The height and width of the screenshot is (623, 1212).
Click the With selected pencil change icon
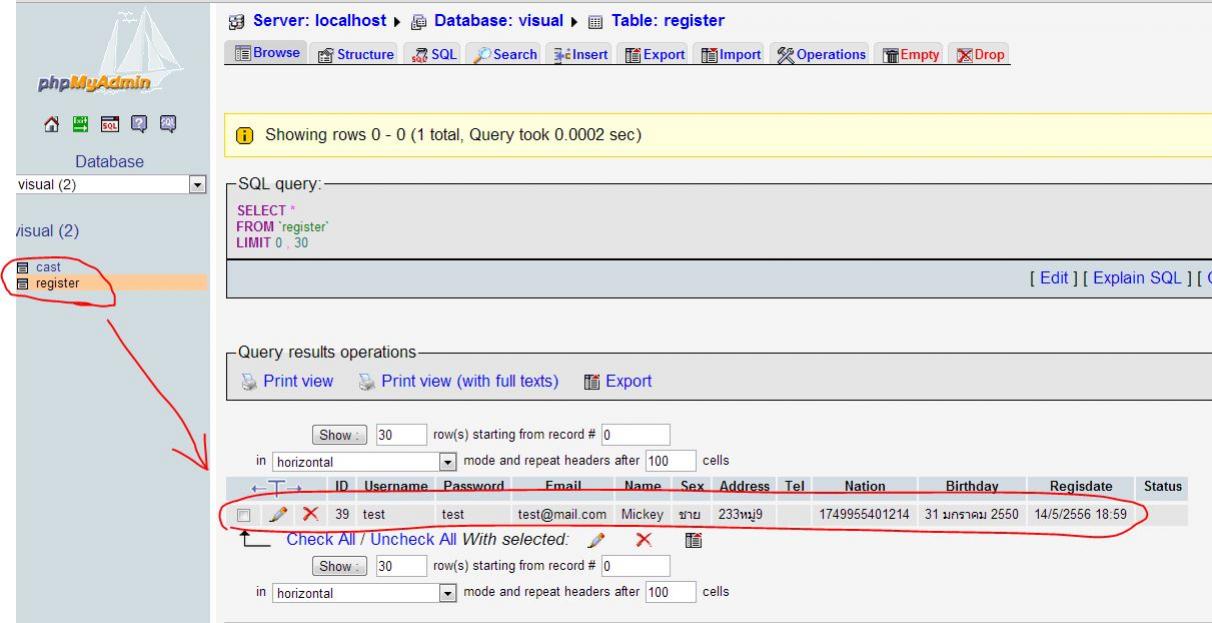click(x=596, y=540)
